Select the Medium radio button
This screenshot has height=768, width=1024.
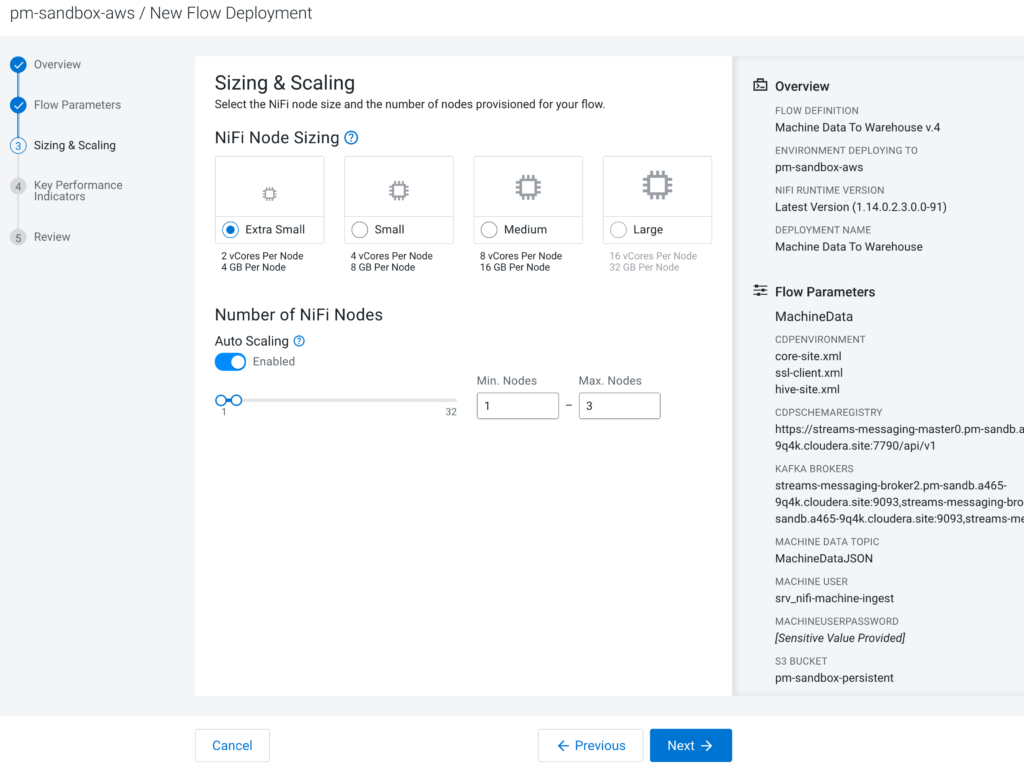click(489, 230)
